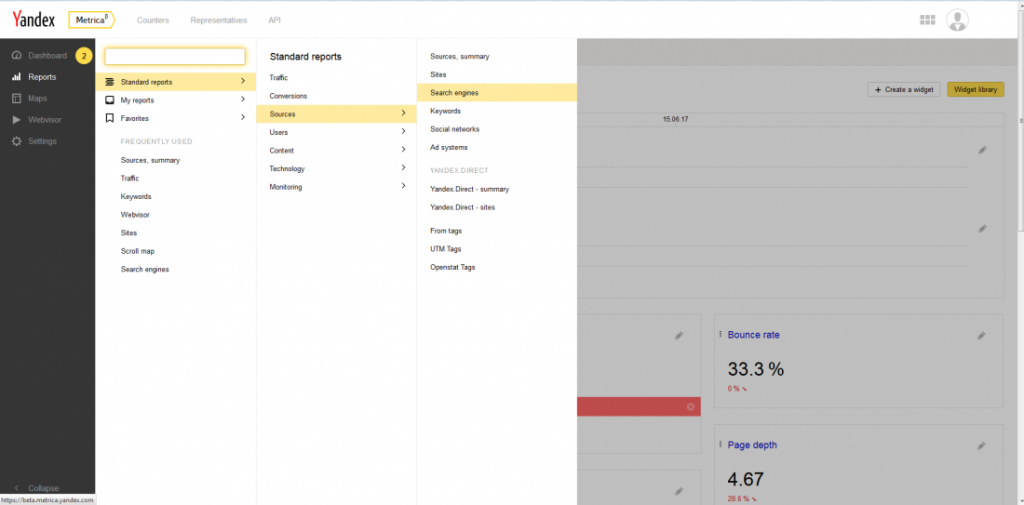Viewport: 1024px width, 505px height.
Task: Click the My reports monitor icon
Action: (x=110, y=101)
